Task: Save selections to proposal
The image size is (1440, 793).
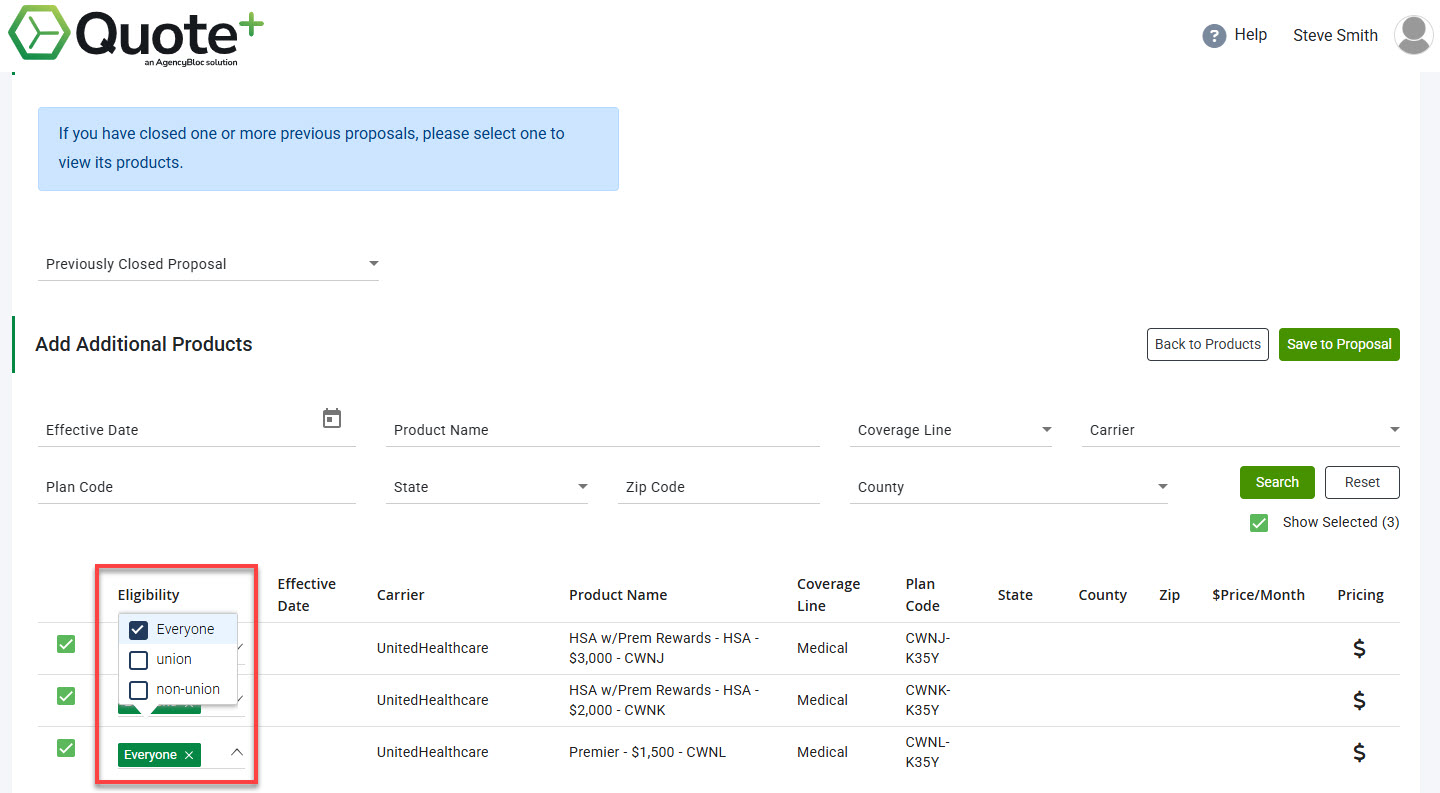Action: coord(1339,344)
